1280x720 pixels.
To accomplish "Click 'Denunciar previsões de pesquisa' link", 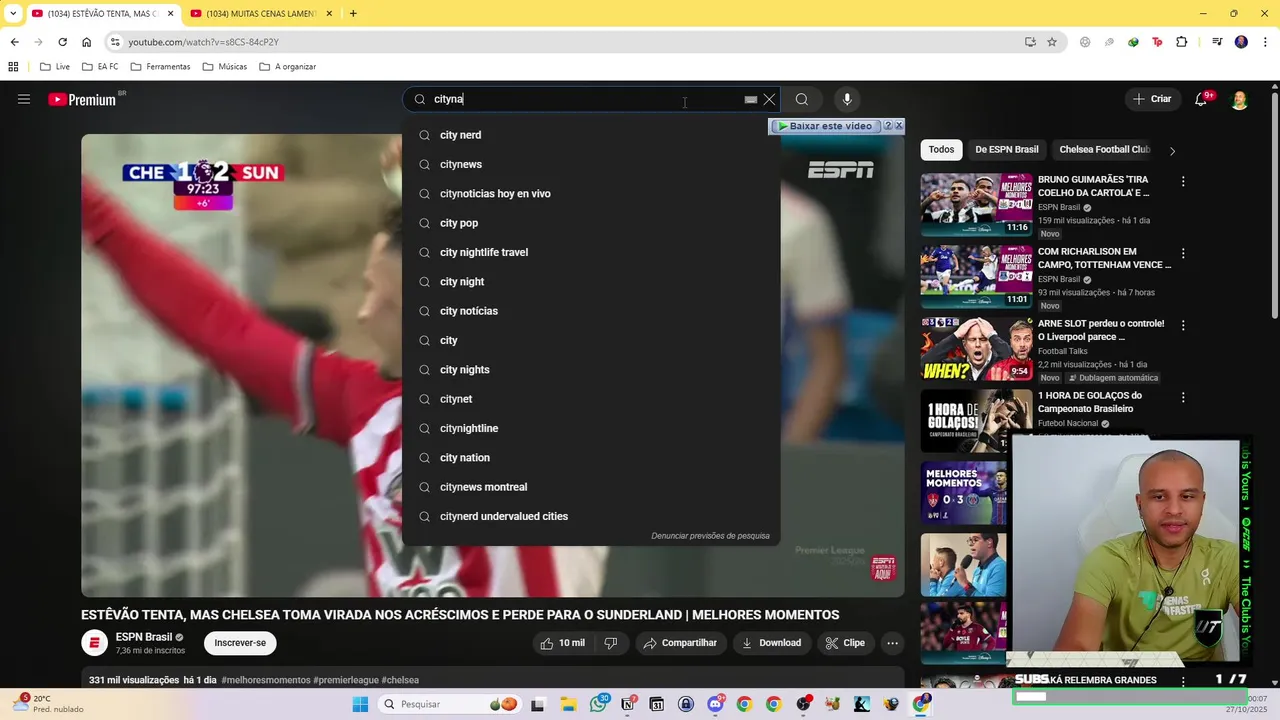I will pos(710,536).
